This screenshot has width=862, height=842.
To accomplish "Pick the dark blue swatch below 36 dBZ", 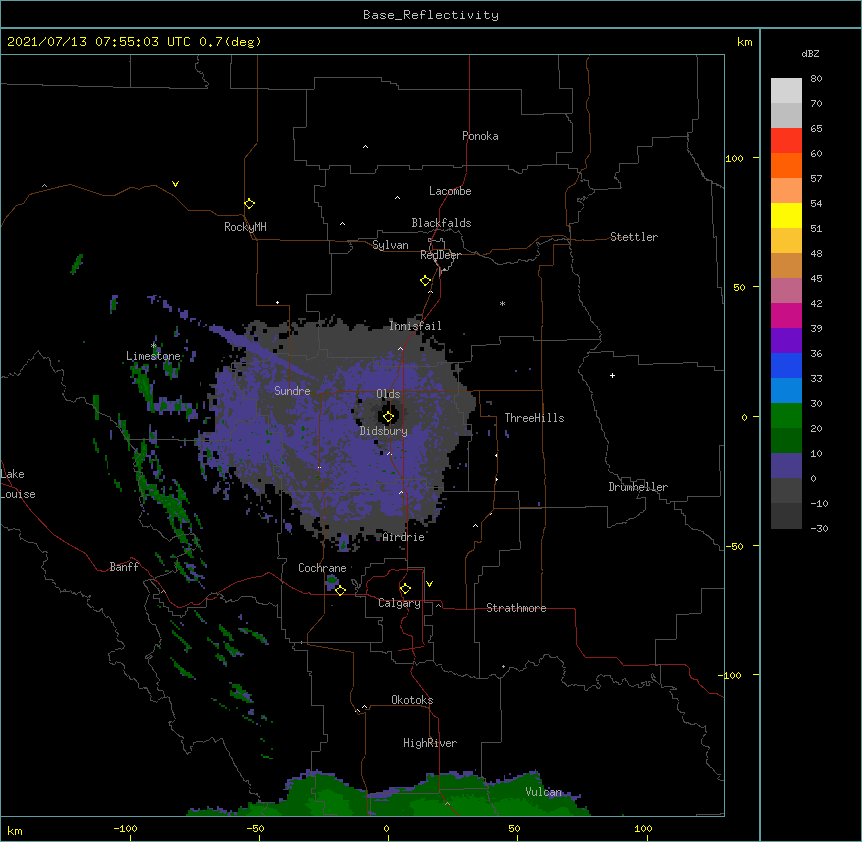I will (786, 365).
